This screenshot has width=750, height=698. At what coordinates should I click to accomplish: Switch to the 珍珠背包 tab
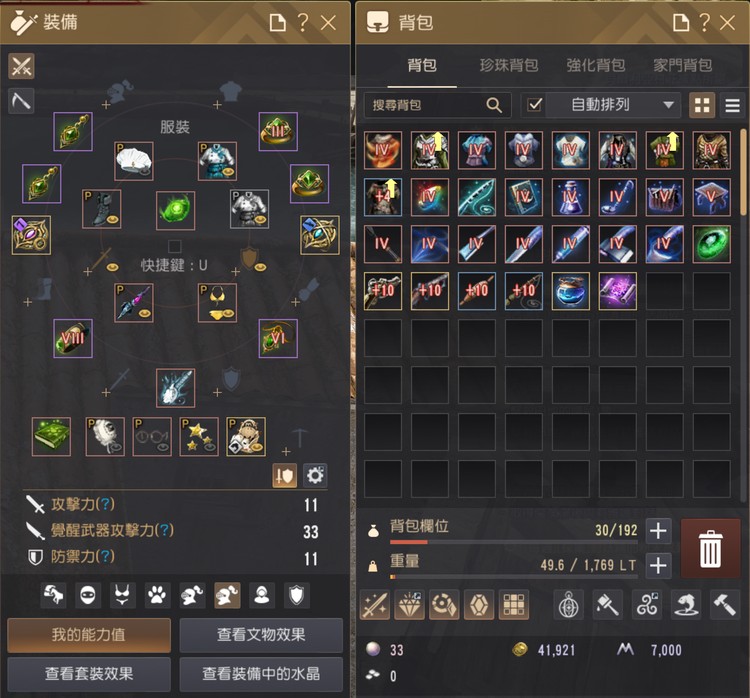tap(508, 65)
